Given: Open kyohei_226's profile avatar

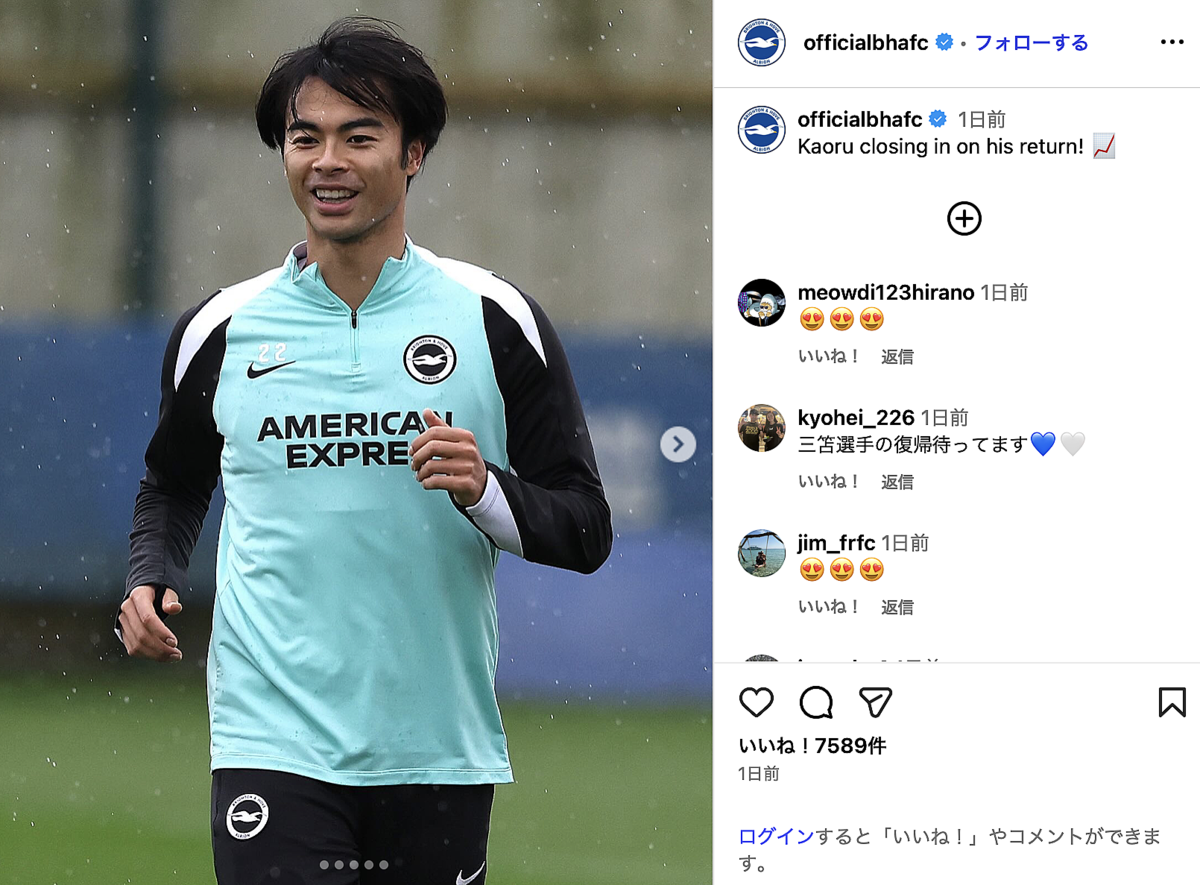Looking at the screenshot, I should point(761,428).
